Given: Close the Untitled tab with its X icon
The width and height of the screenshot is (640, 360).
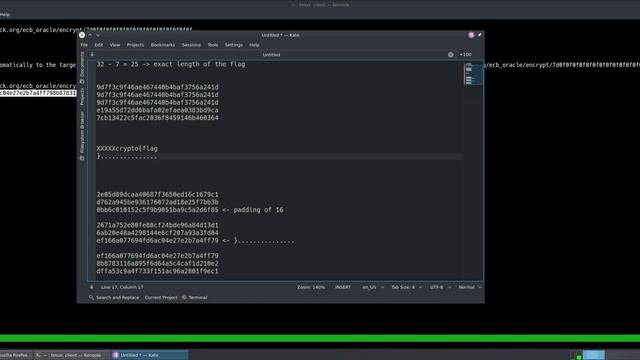Looking at the screenshot, I should point(451,55).
